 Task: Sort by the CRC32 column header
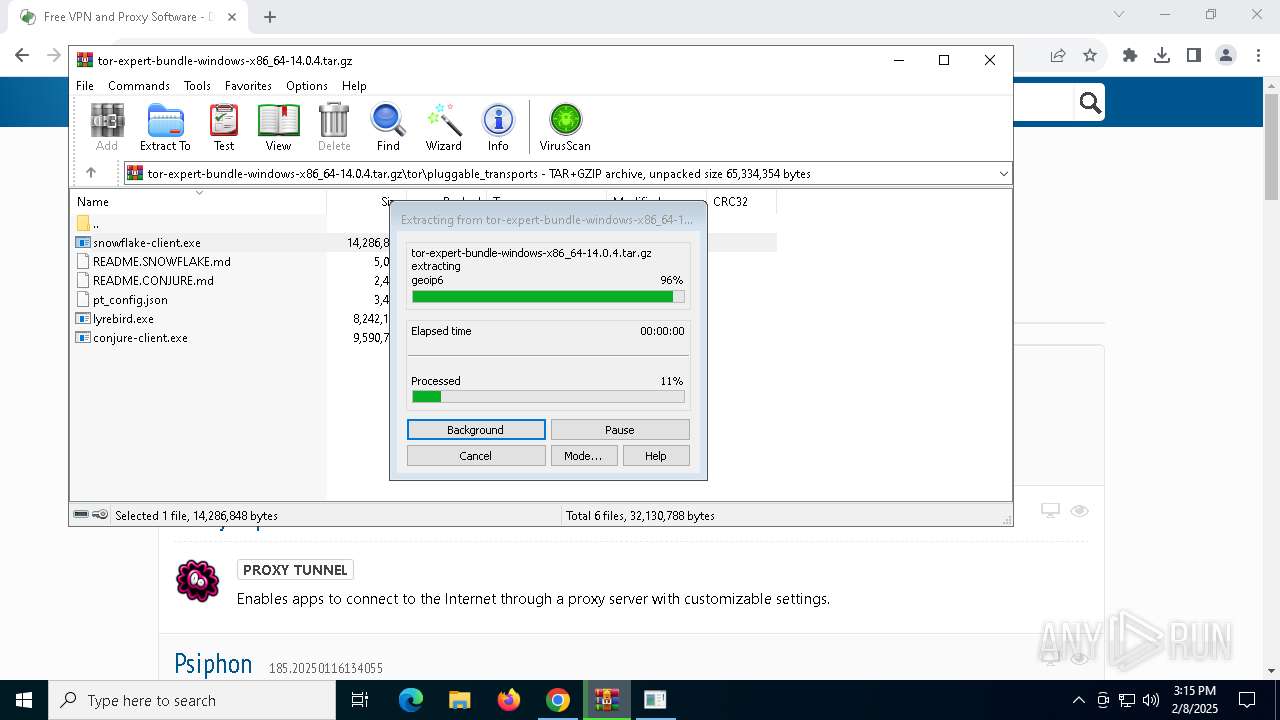click(x=730, y=202)
